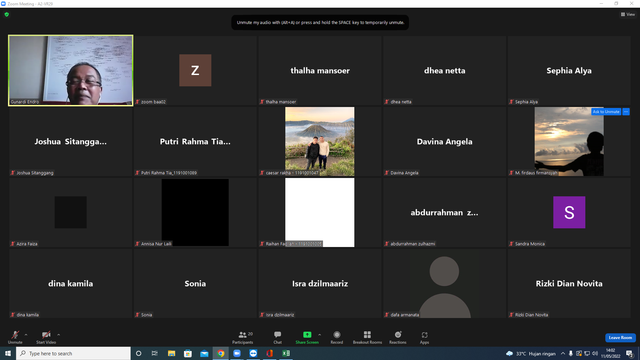Open Reactions menu
The height and width of the screenshot is (360, 640).
pos(398,337)
